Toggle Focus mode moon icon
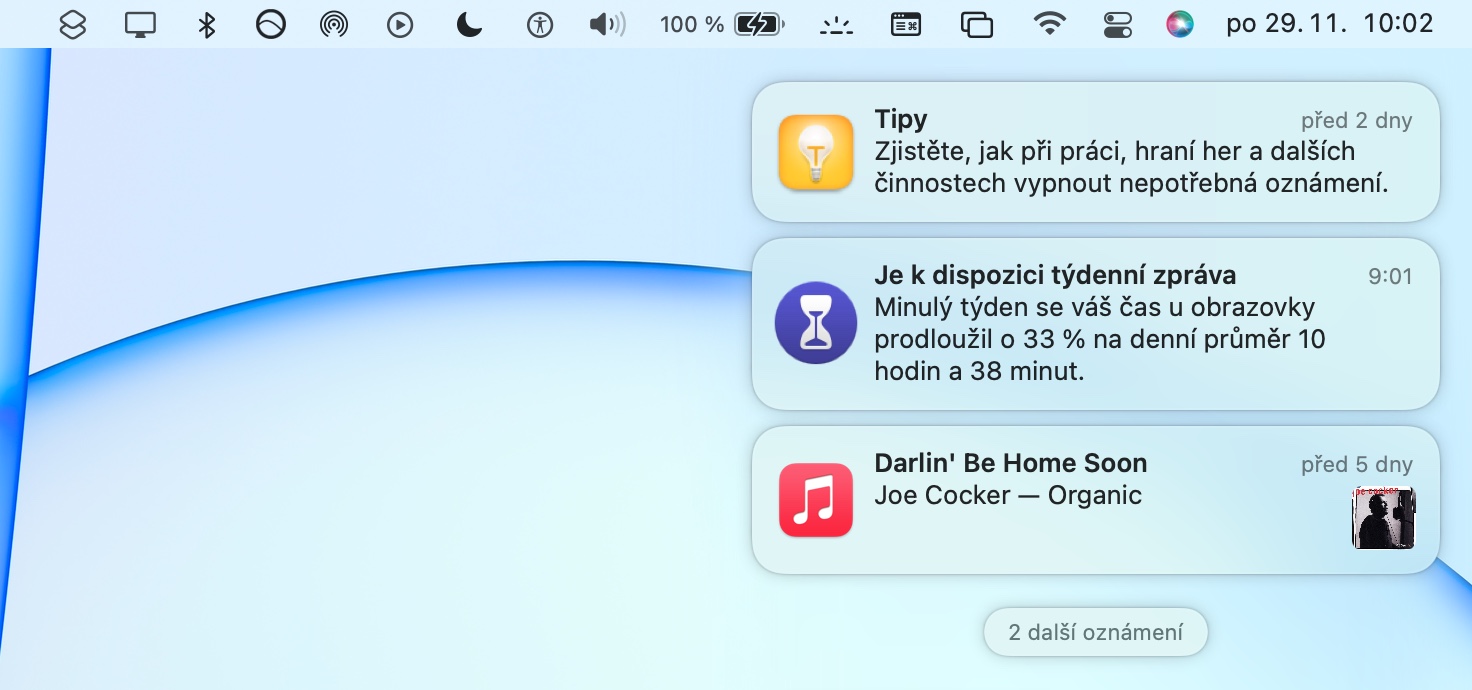The image size is (1472, 690). 469,24
